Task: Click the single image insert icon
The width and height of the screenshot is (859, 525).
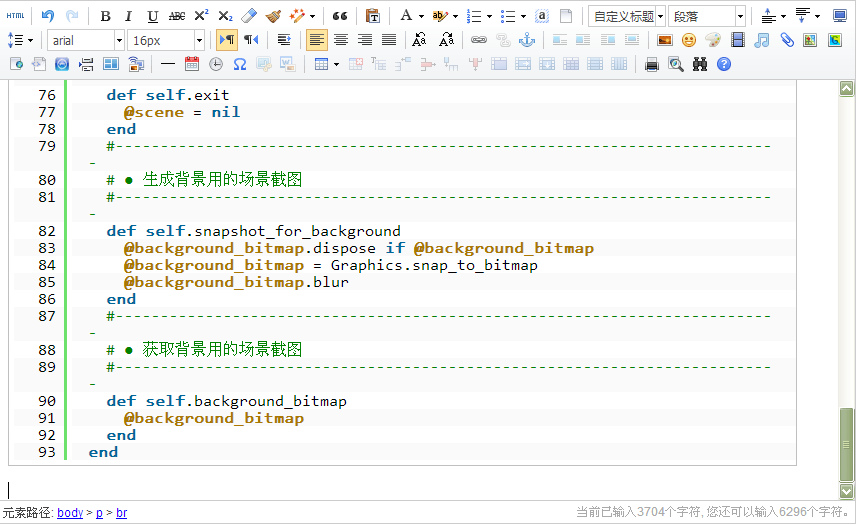Action: point(665,40)
